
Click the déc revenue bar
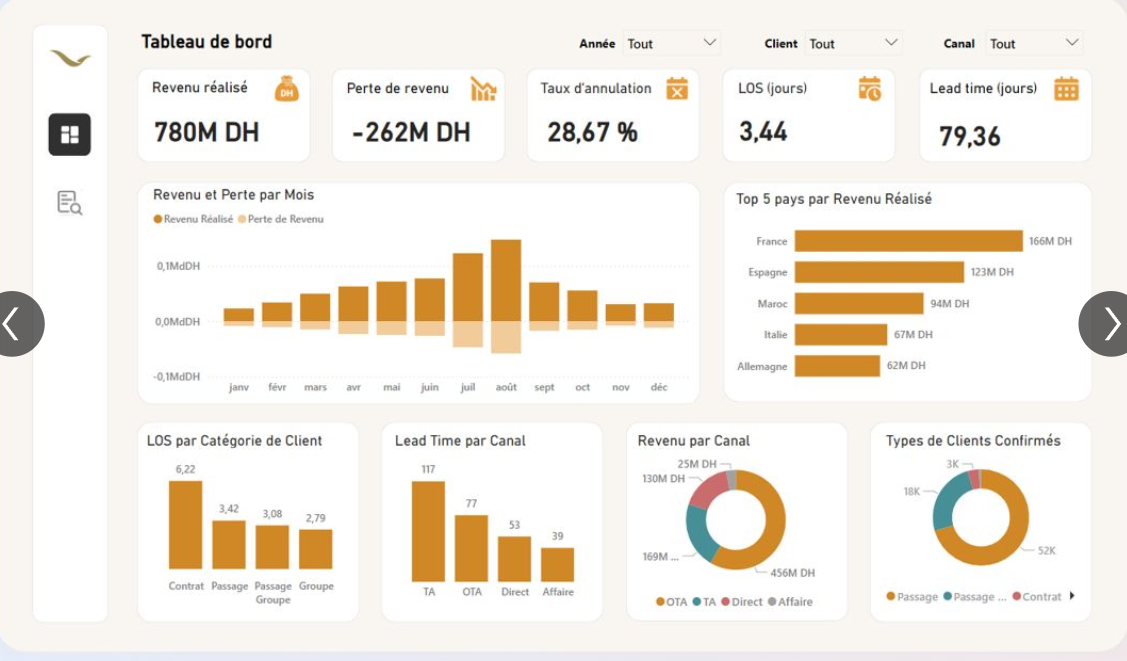tap(658, 313)
